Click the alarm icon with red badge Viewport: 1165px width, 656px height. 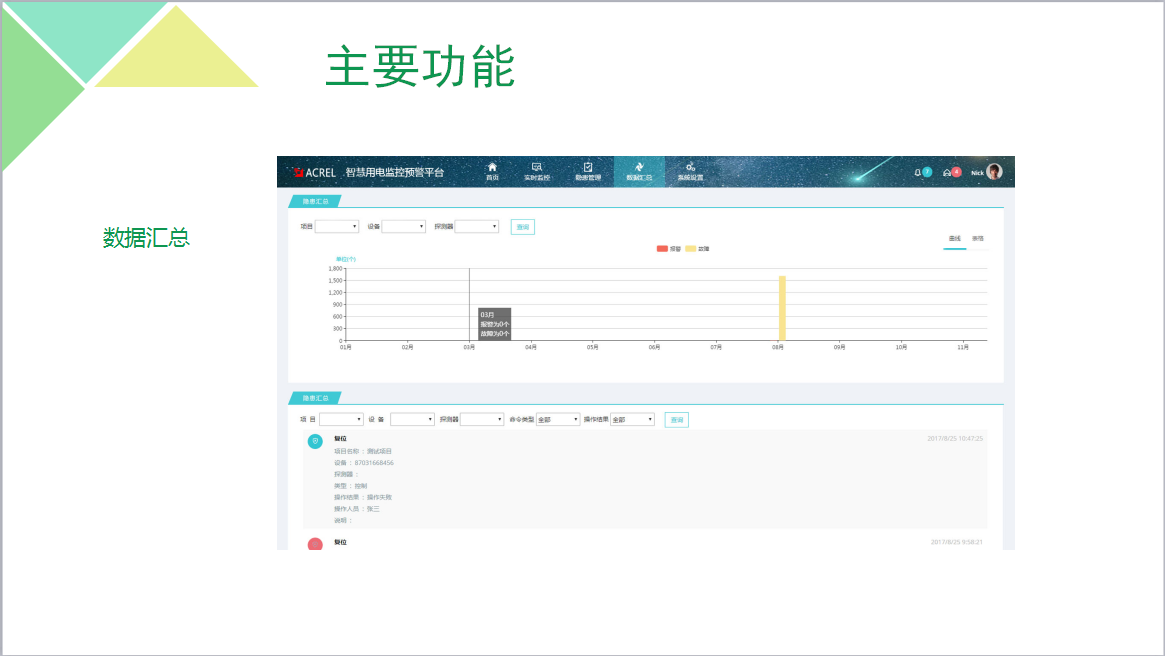(948, 172)
